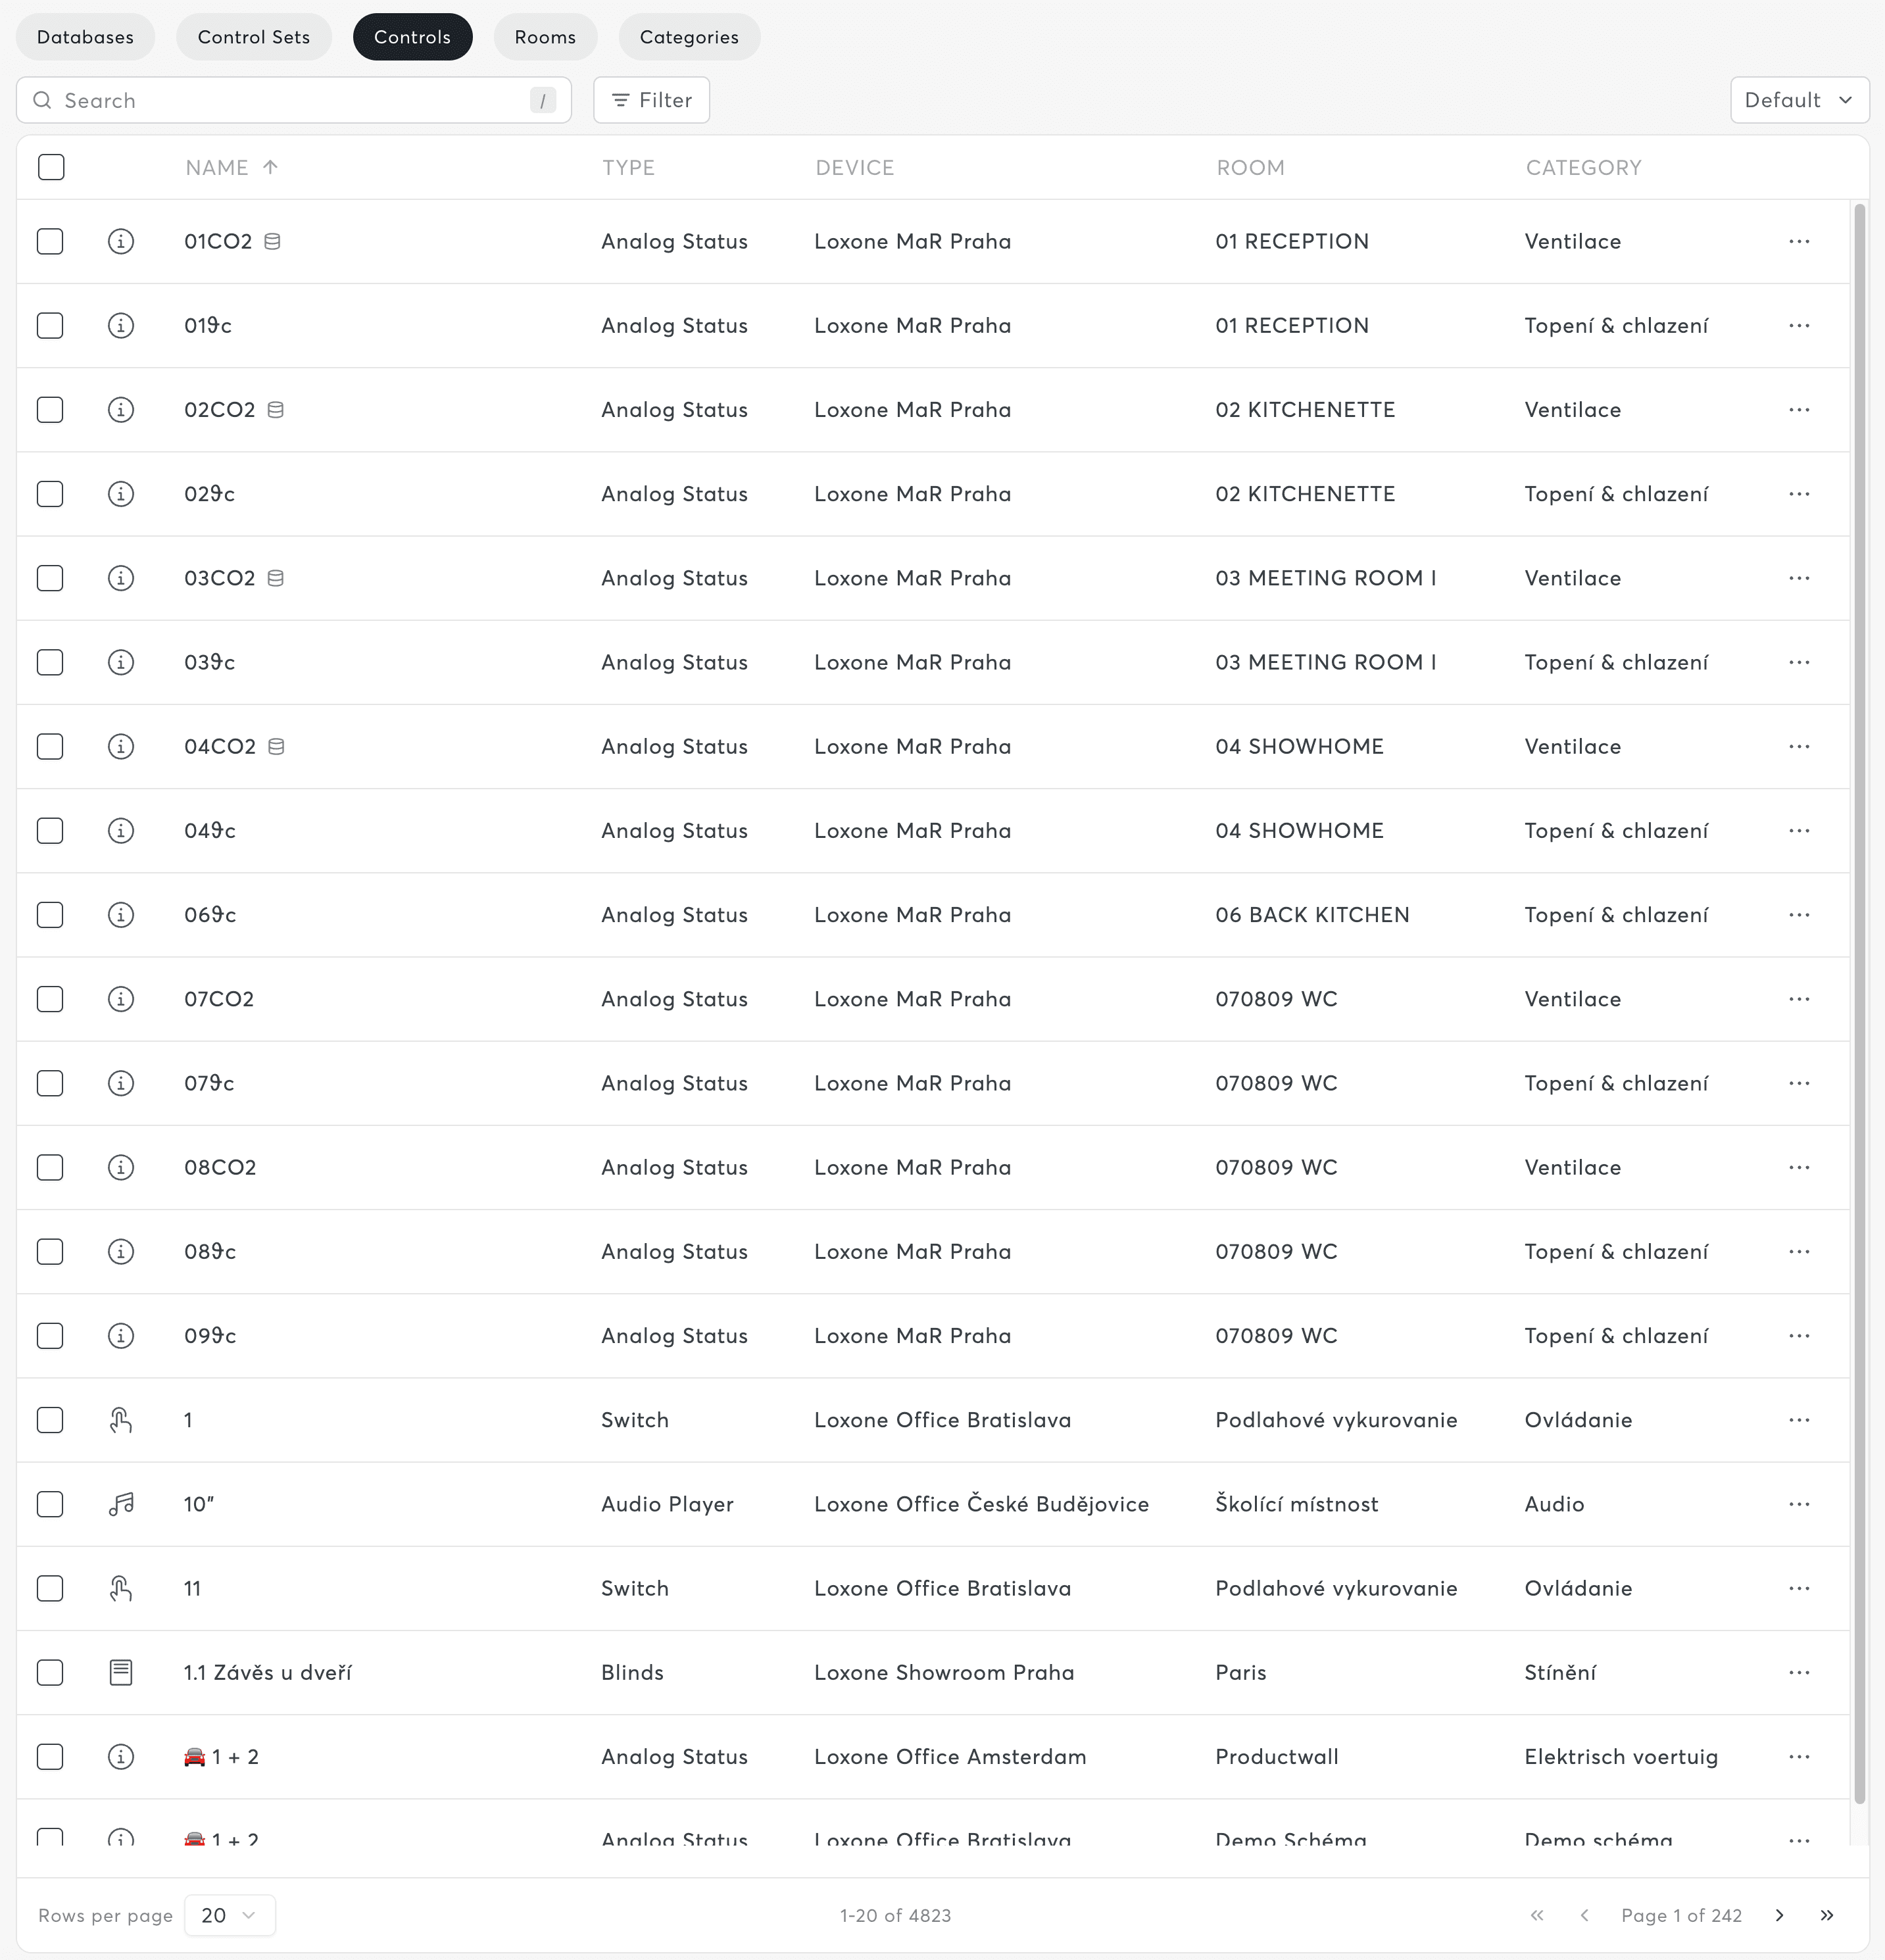Click the 06 BACK KITCHEN room cell
This screenshot has height=1960, width=1885.
(1312, 915)
